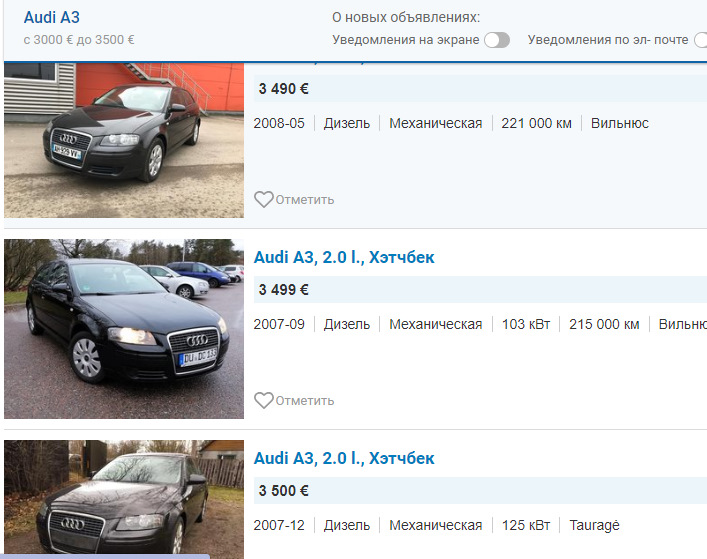Open the photo of the black Audi in parking lot

pos(124,329)
